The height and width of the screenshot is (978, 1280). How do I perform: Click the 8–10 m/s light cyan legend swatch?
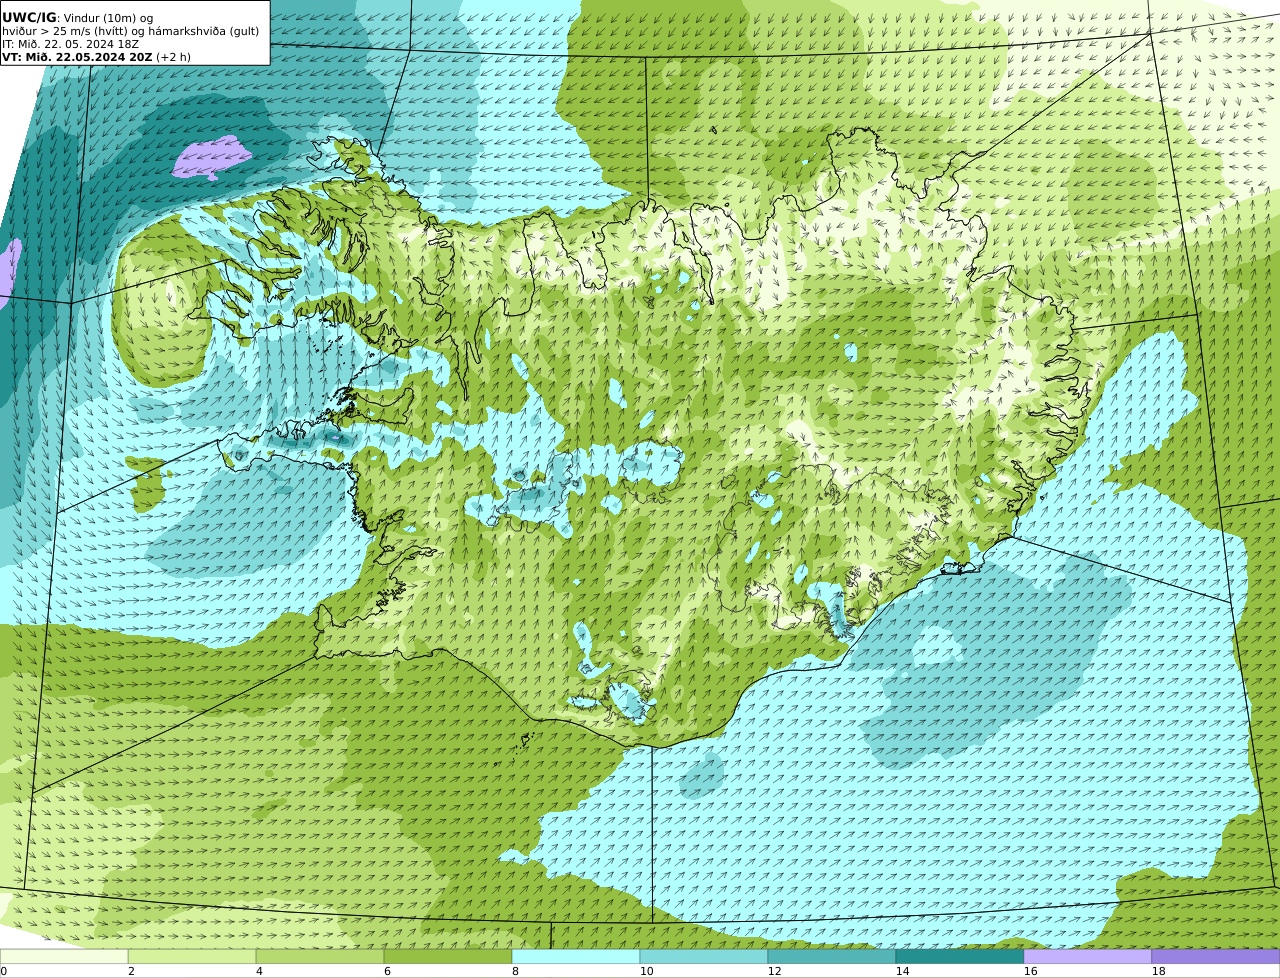tap(576, 956)
